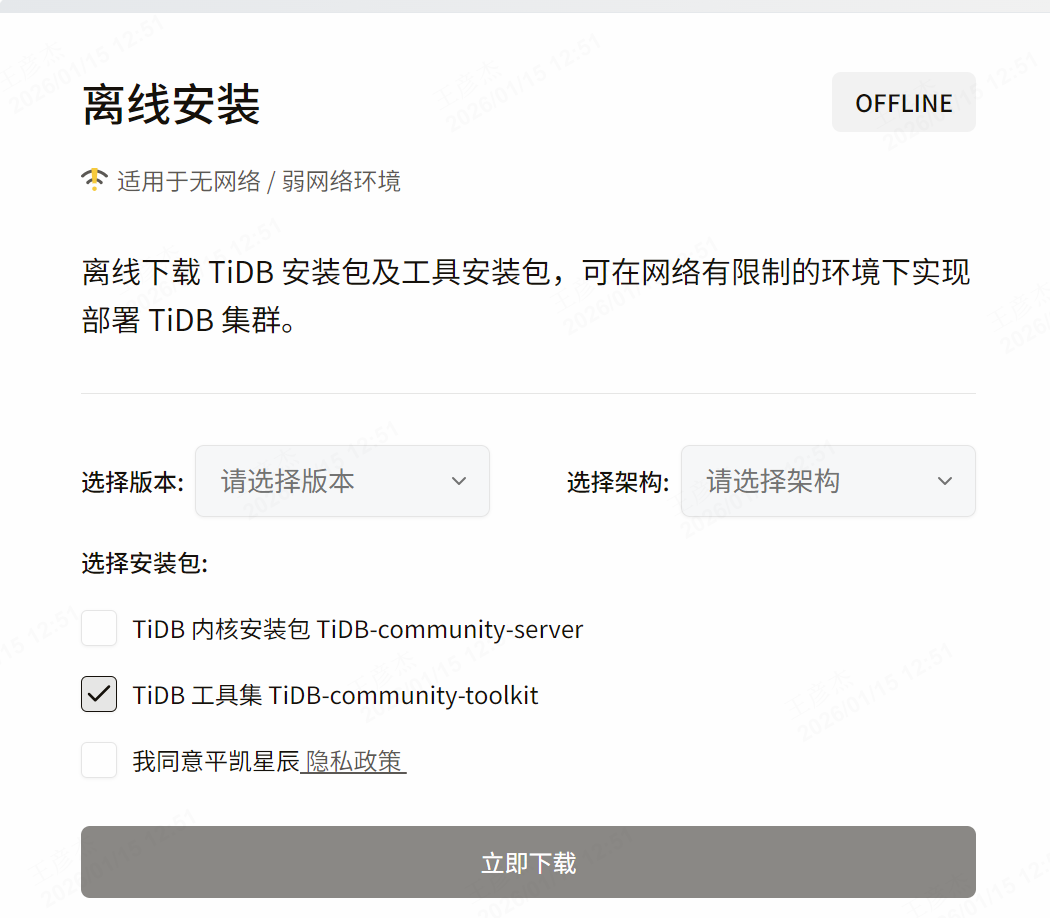Click the 选择安装包 label

(x=144, y=564)
